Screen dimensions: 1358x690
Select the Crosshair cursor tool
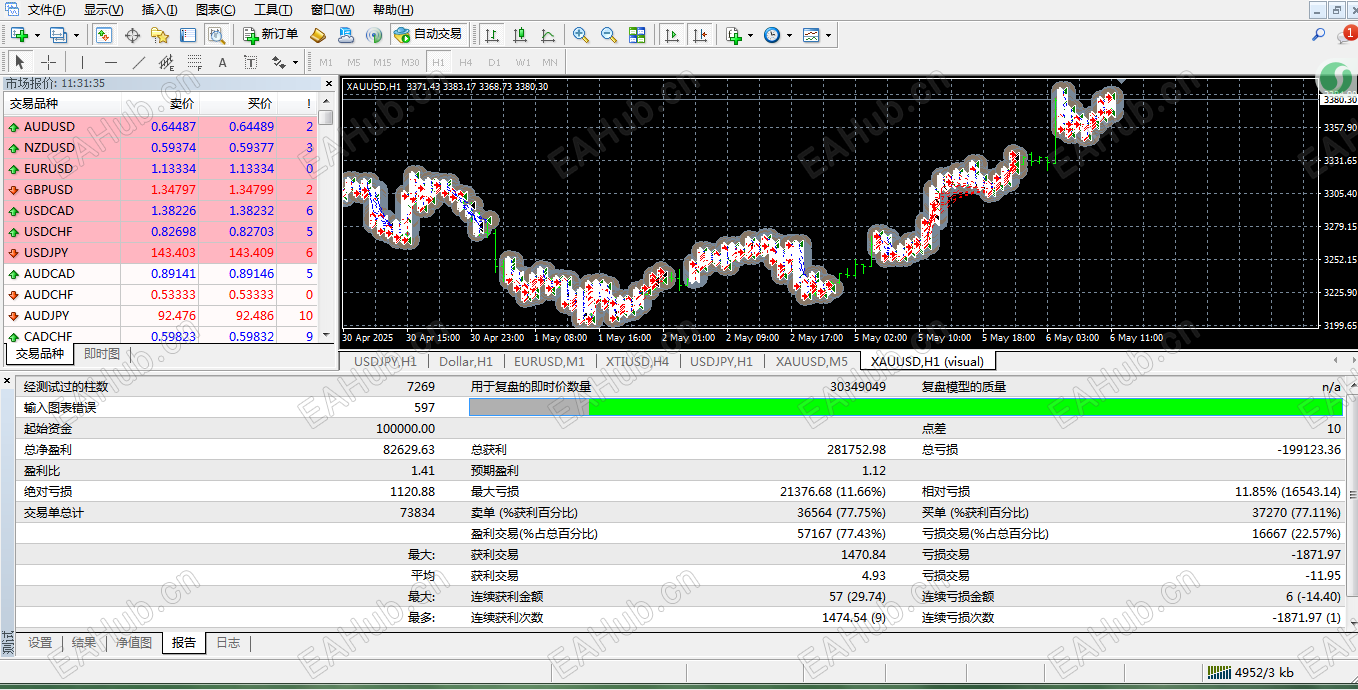[x=48, y=62]
